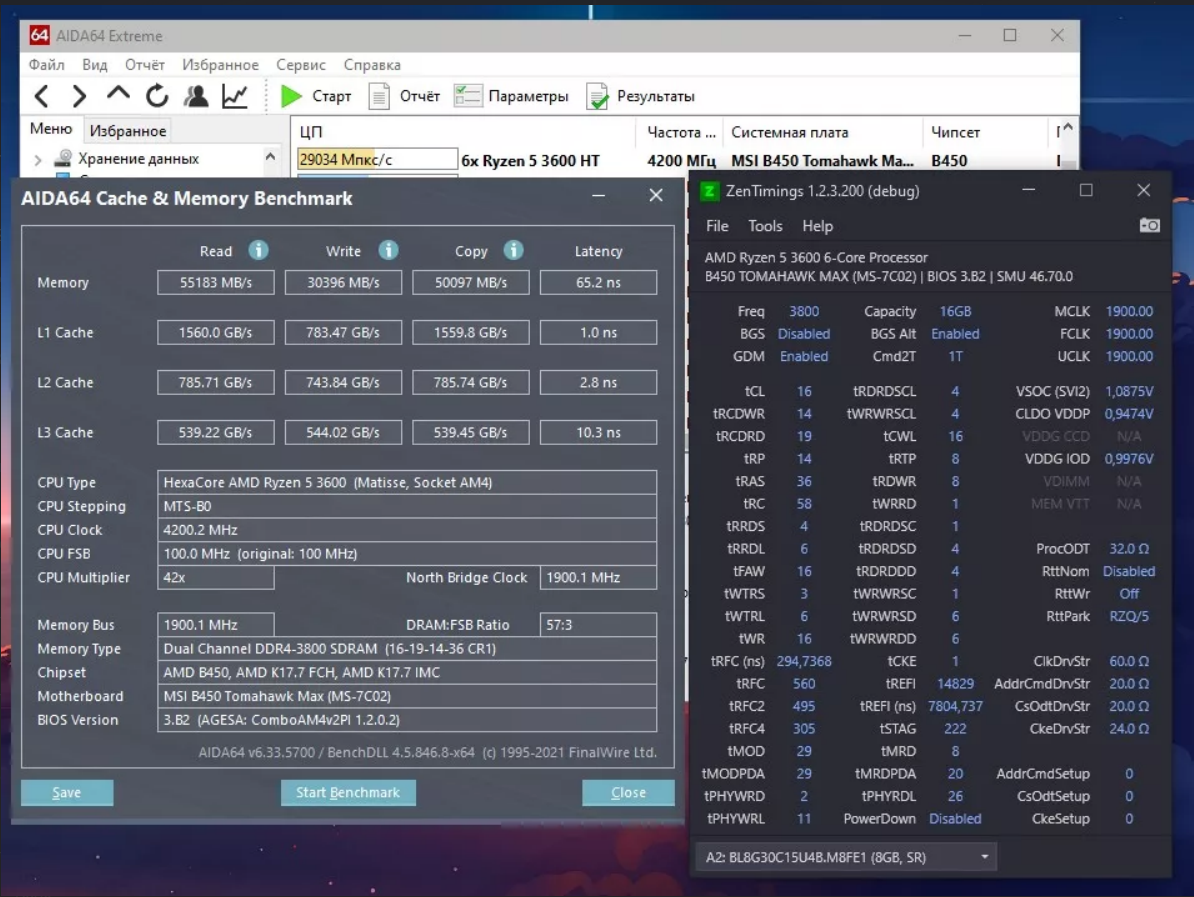This screenshot has height=897, width=1194.
Task: Open Результаты in the AIDA64 toolbar
Action: click(640, 96)
